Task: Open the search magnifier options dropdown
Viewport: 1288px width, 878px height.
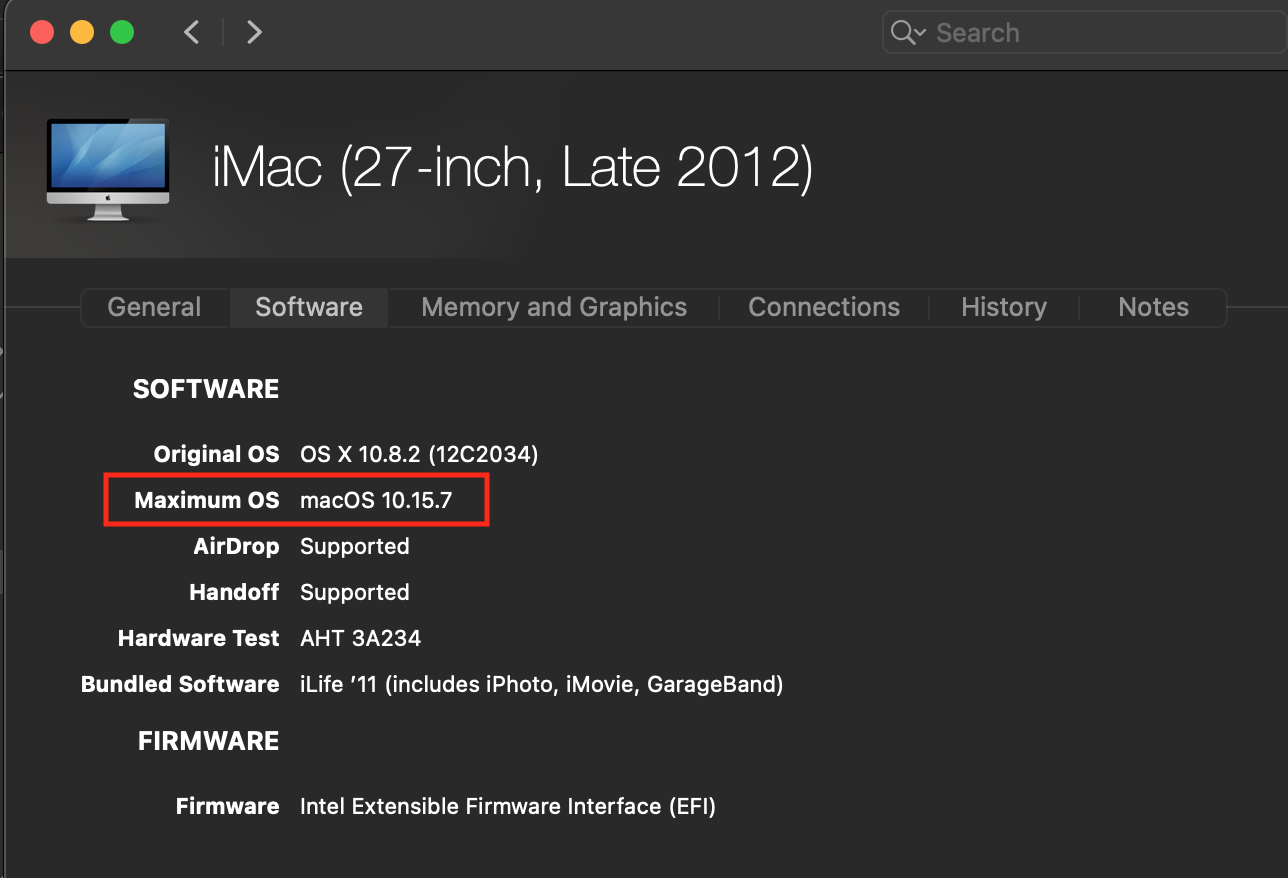Action: 907,33
